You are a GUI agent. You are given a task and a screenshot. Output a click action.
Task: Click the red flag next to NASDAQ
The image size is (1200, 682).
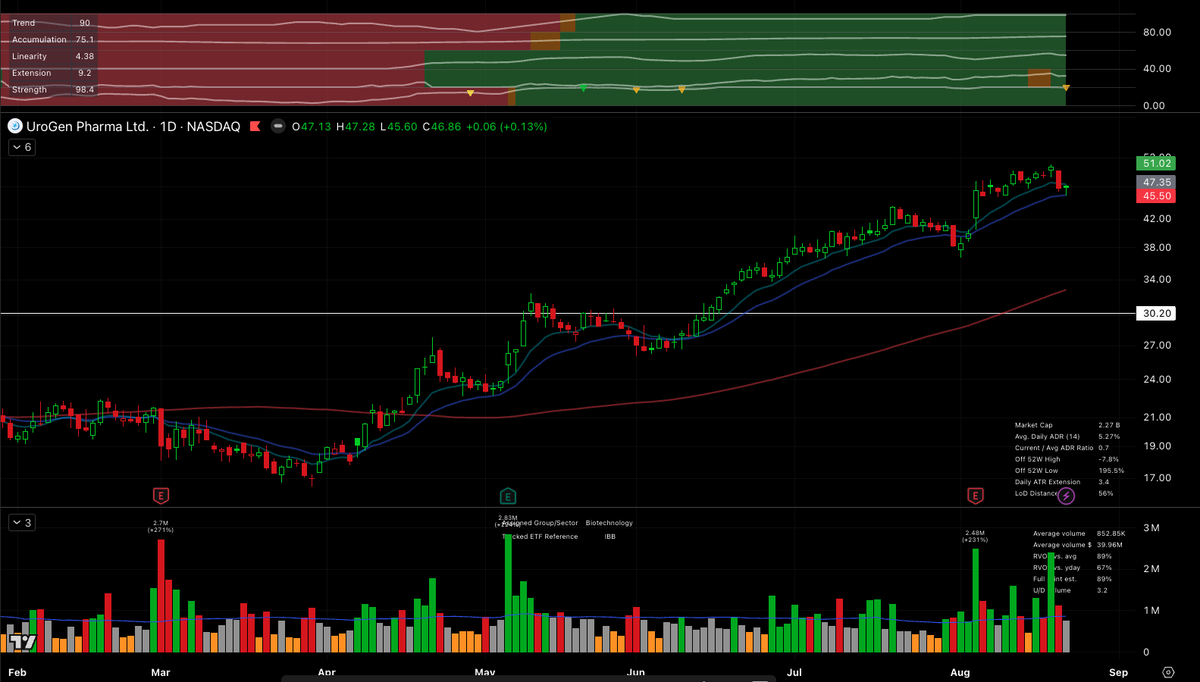tap(257, 127)
